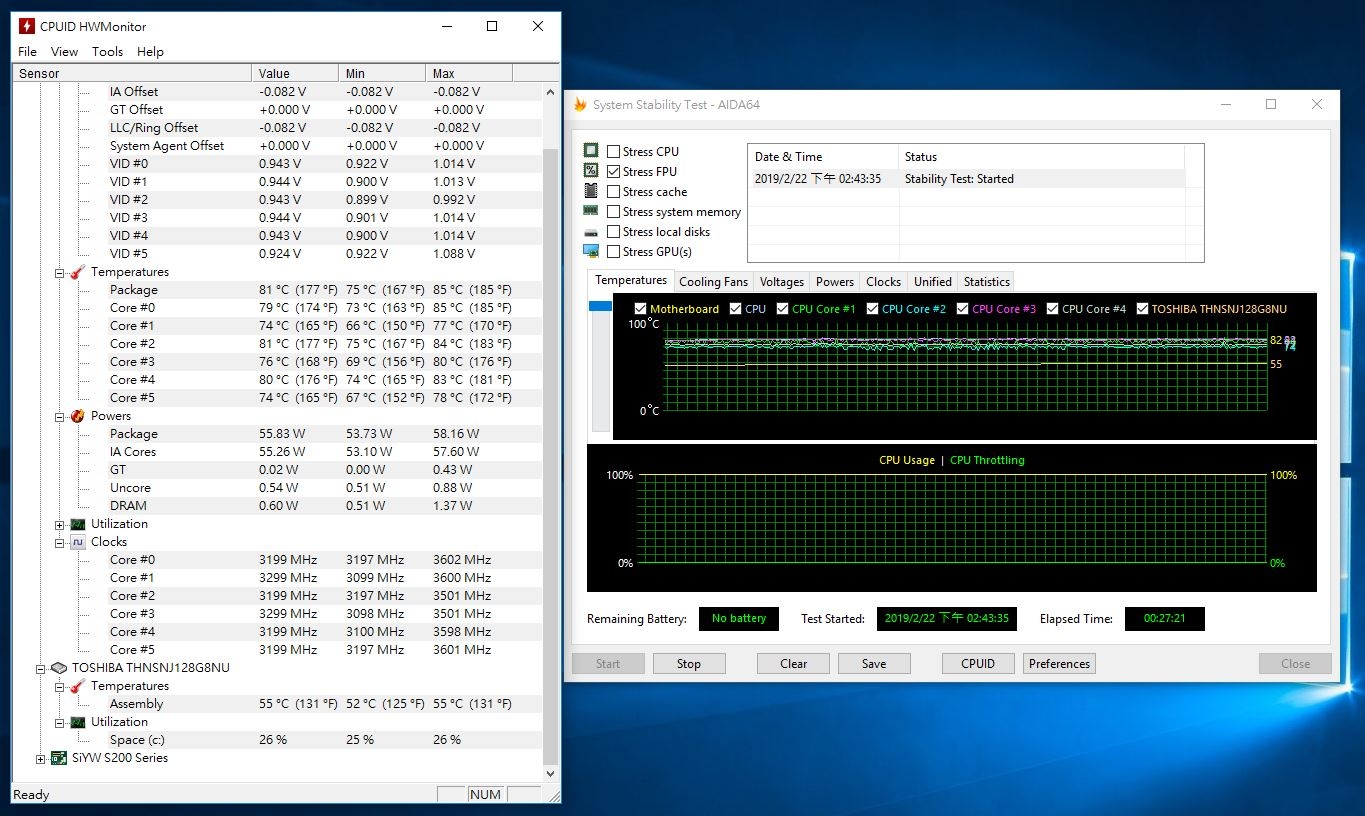Collapse the CPU Temperatures tree node

click(x=59, y=273)
